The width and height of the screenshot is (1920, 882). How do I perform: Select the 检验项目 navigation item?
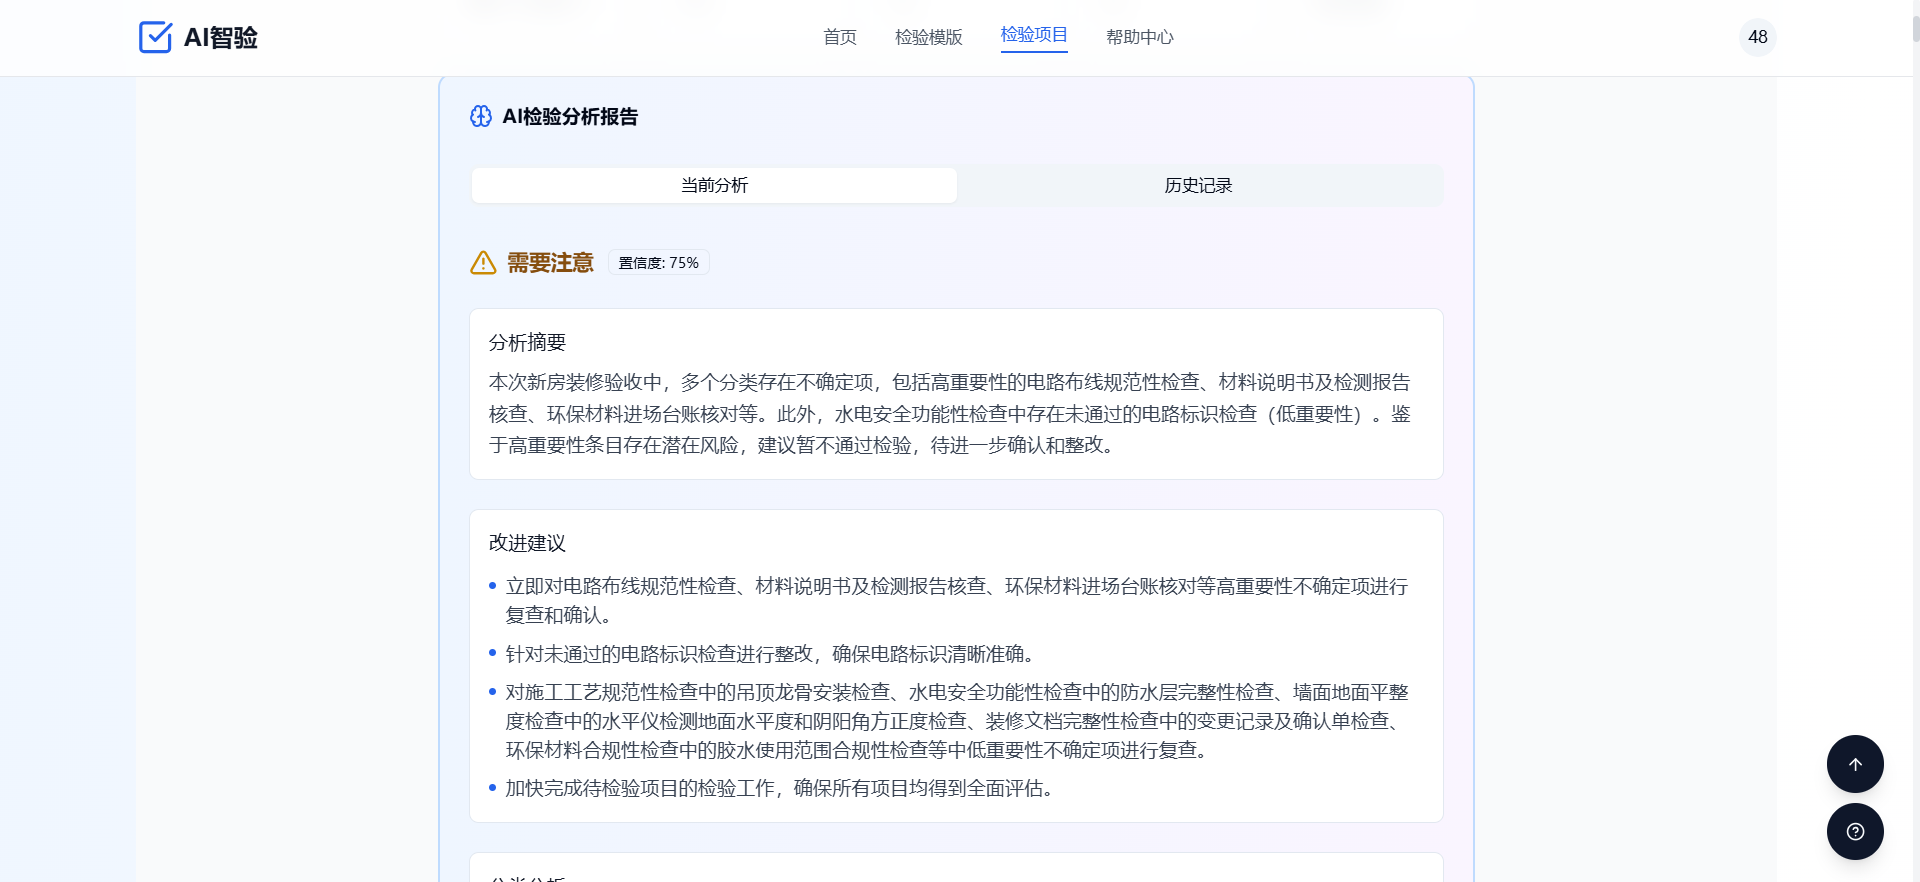point(1033,35)
